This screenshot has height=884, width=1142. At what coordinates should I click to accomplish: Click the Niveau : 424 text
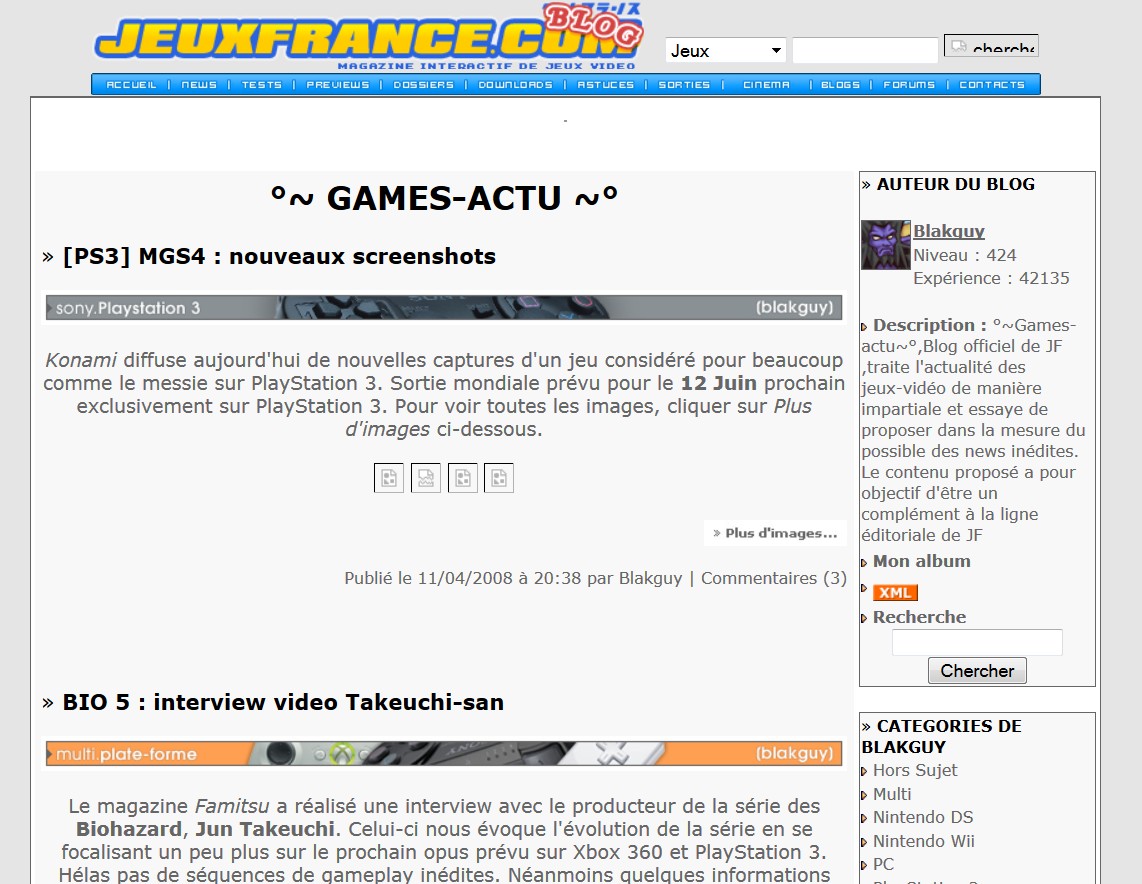pos(964,256)
